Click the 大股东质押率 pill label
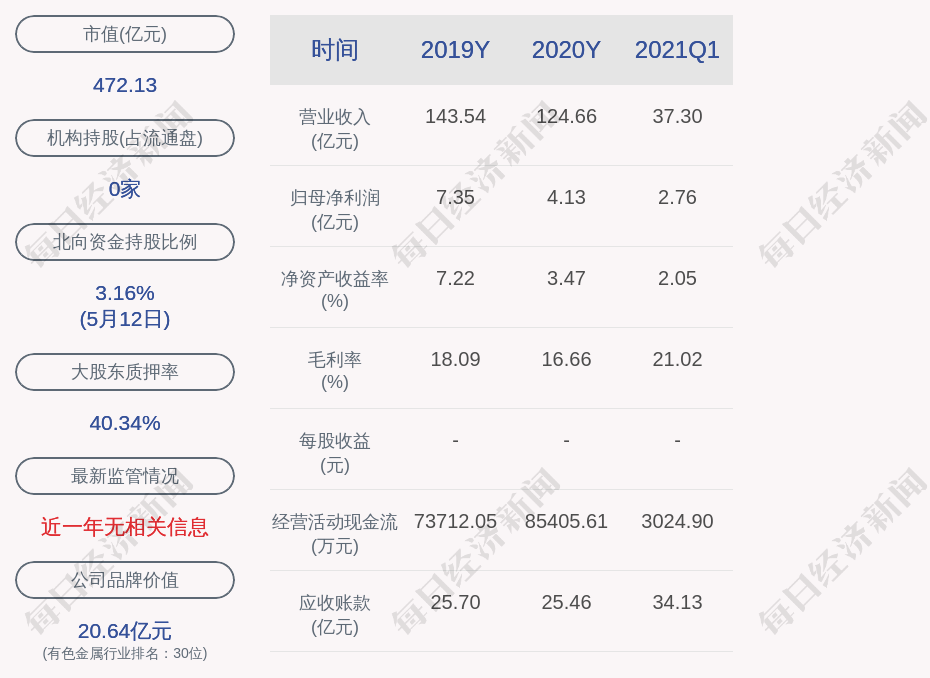Screen dimensions: 930x678 click(125, 372)
